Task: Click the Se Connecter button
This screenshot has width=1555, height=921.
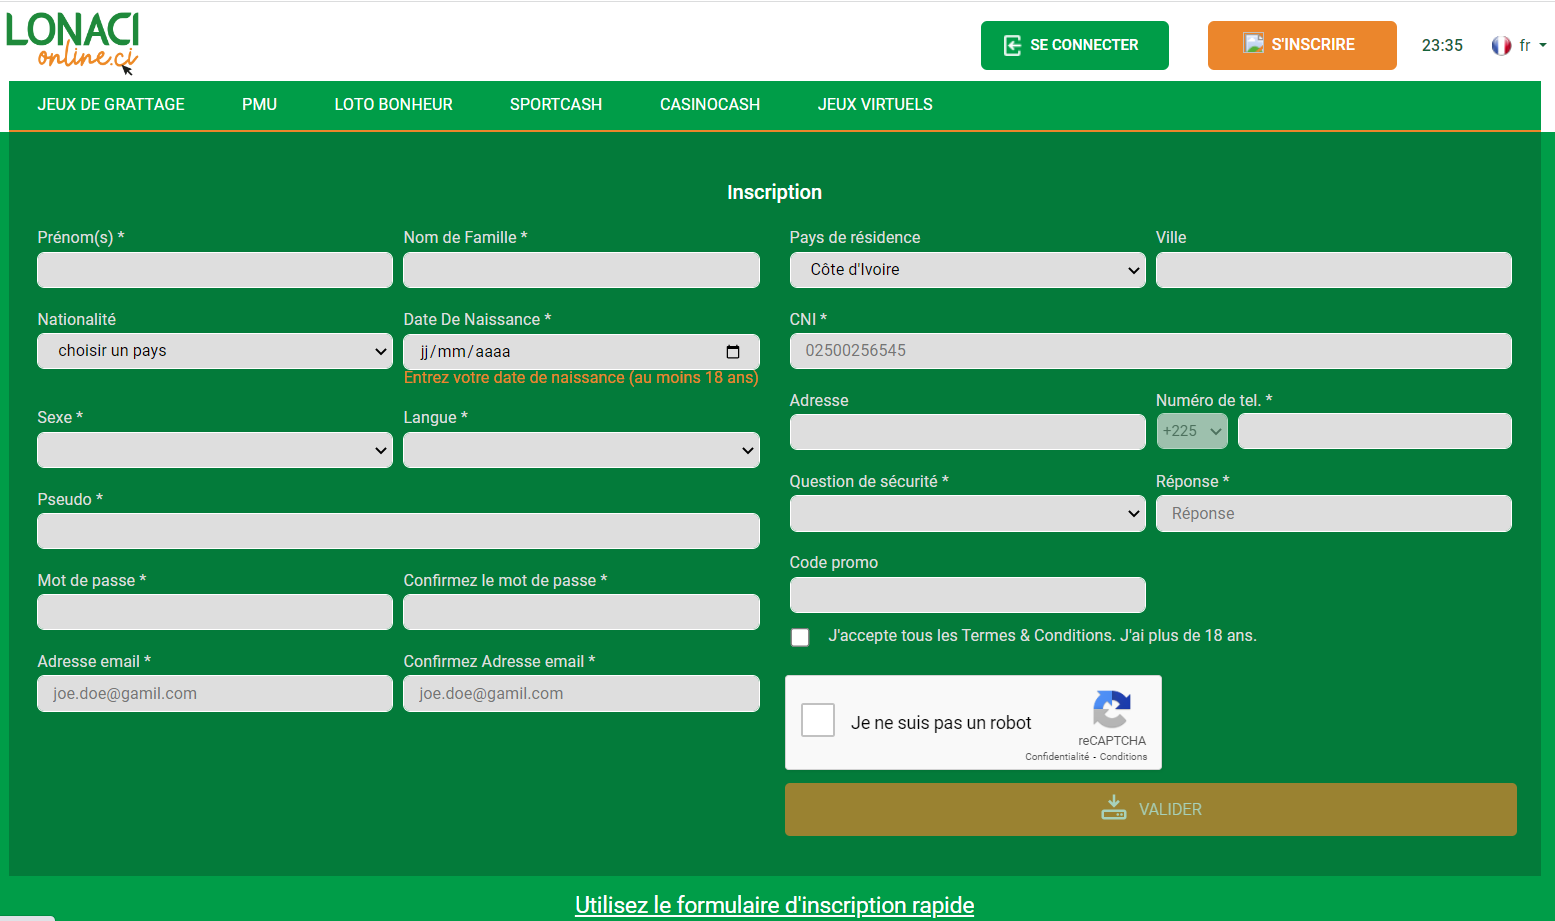Action: pyautogui.click(x=1075, y=45)
